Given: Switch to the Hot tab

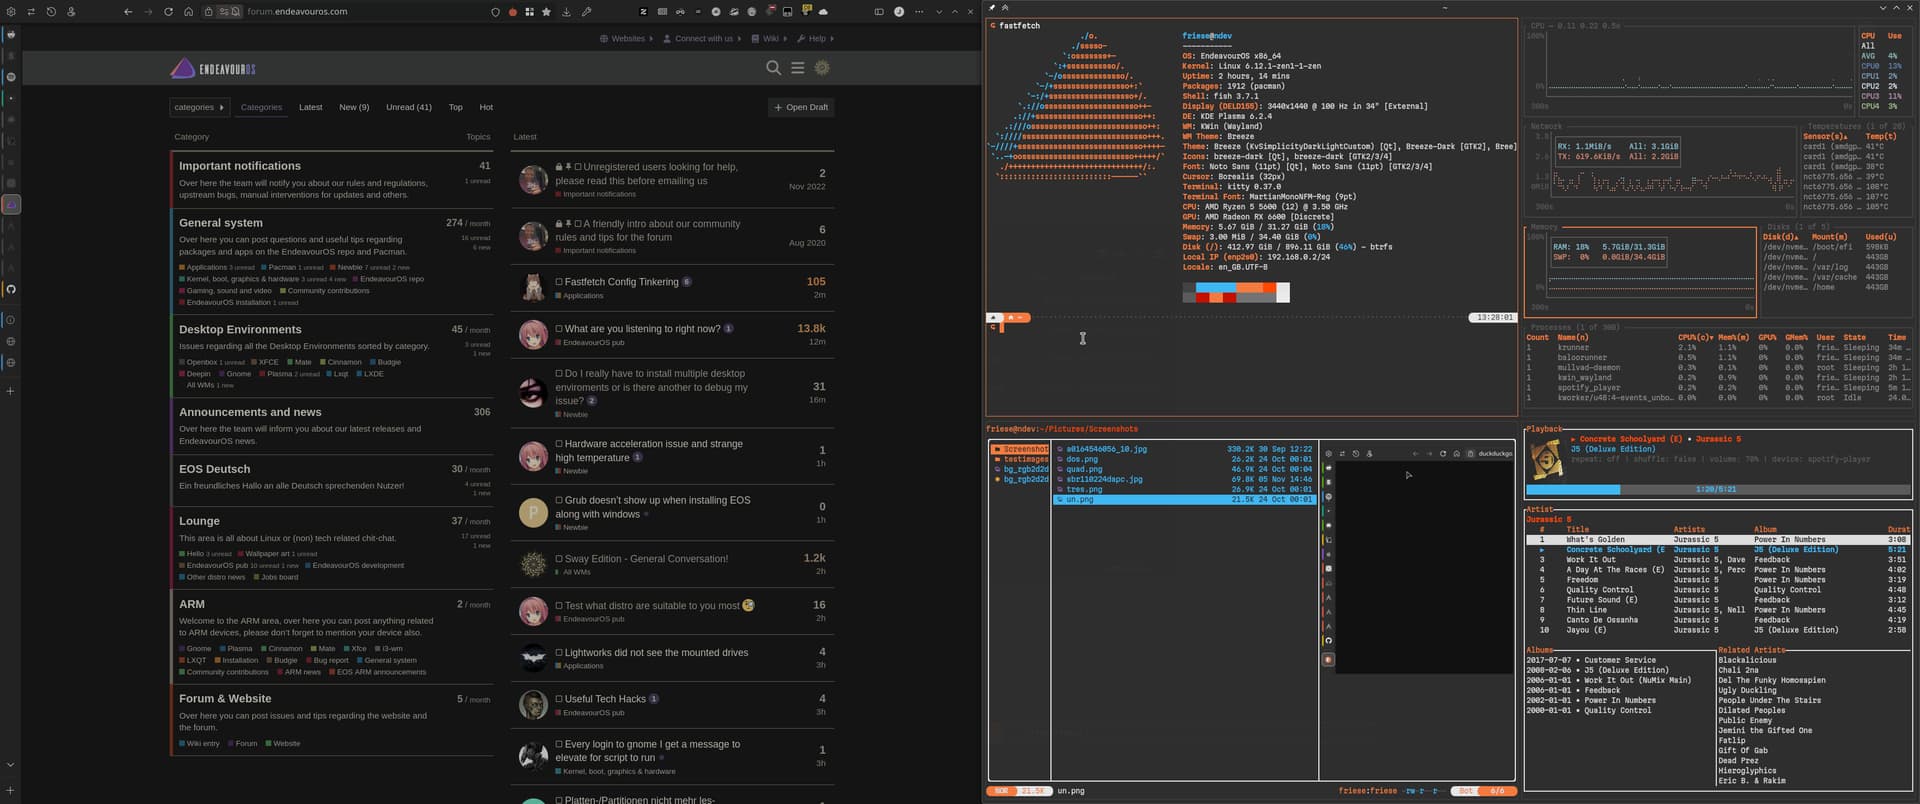Looking at the screenshot, I should click(486, 107).
